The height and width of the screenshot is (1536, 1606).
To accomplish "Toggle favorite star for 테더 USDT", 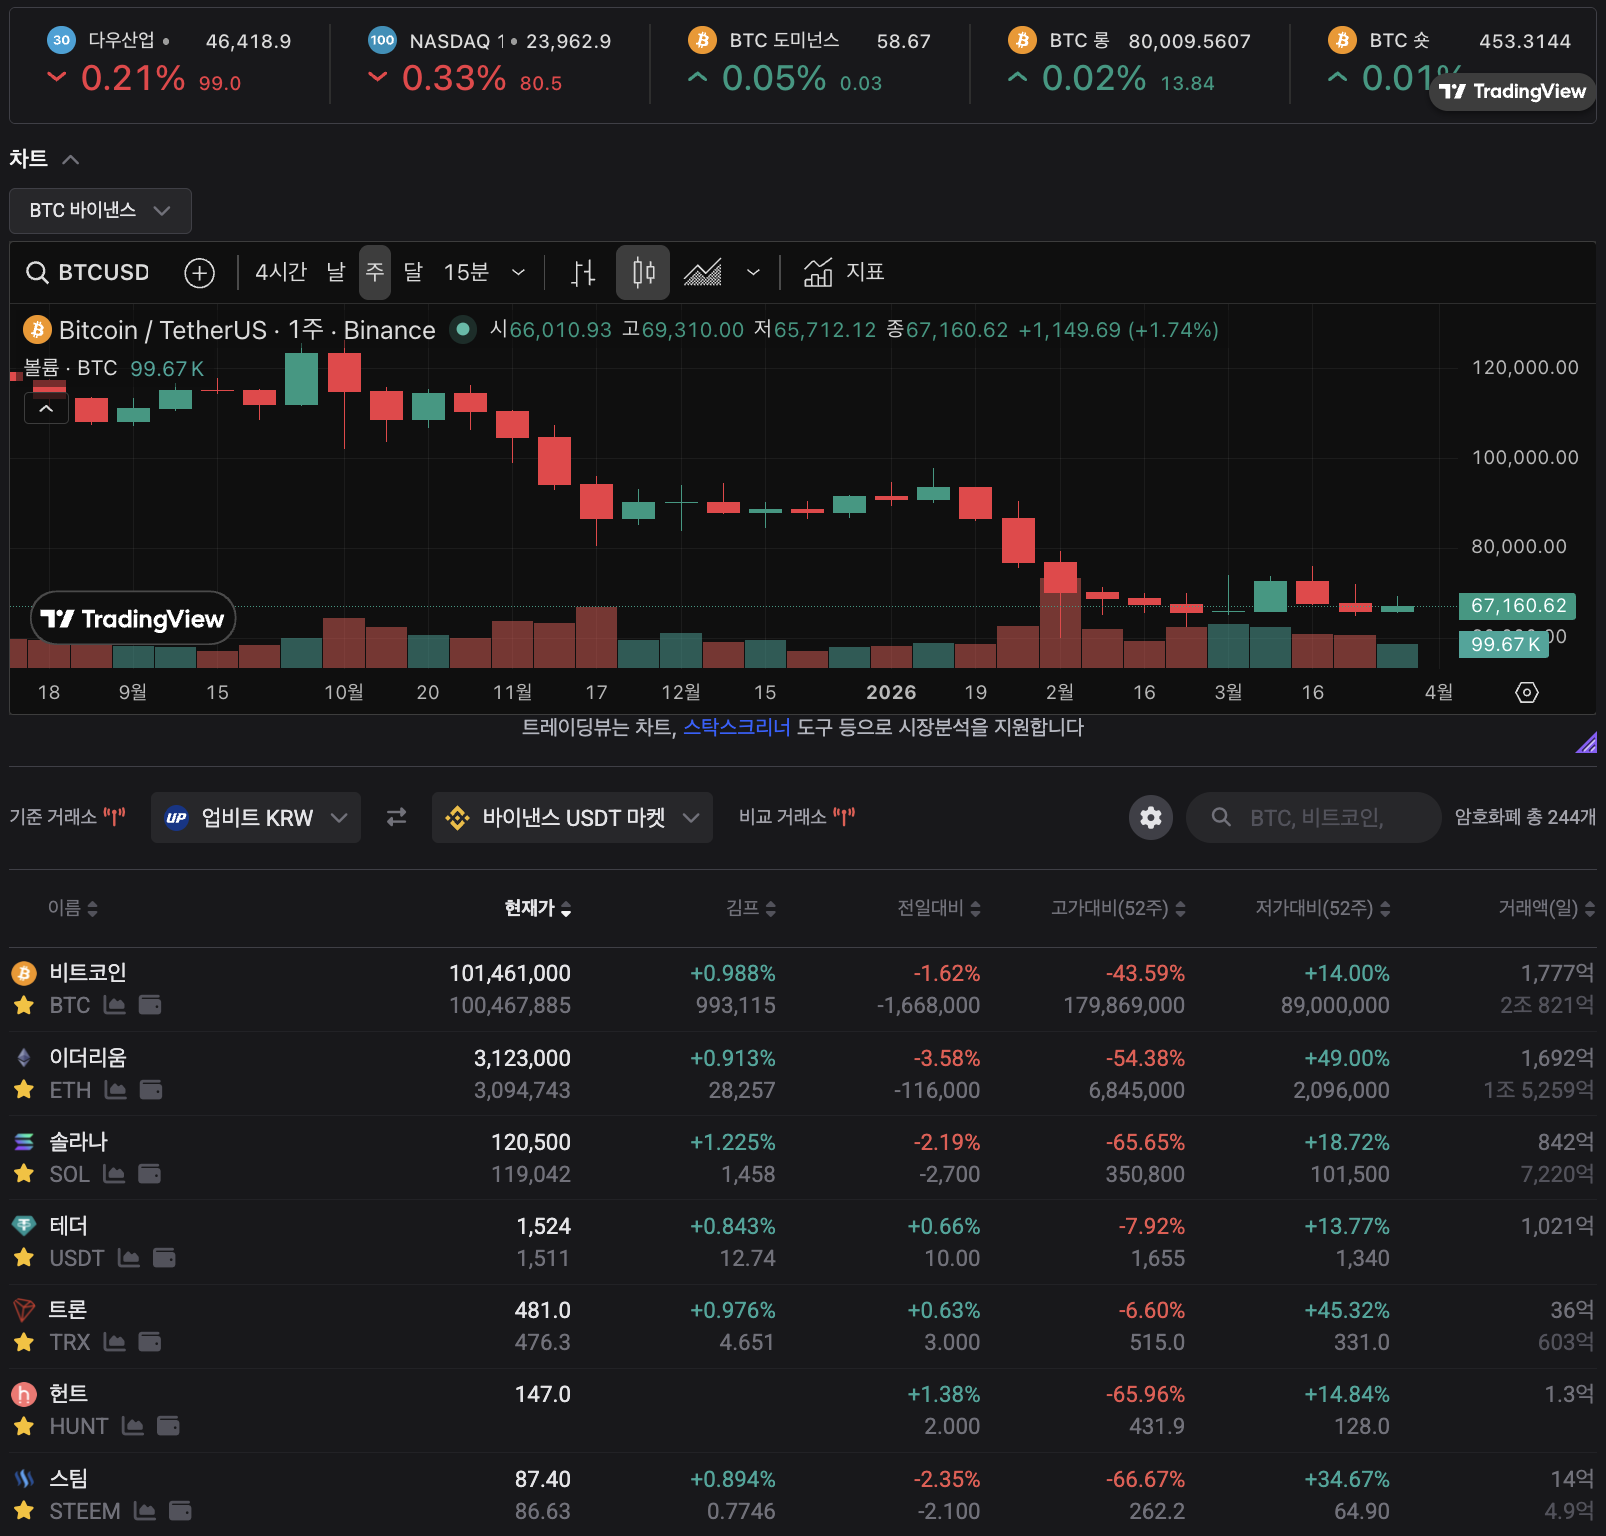I will click(24, 1258).
